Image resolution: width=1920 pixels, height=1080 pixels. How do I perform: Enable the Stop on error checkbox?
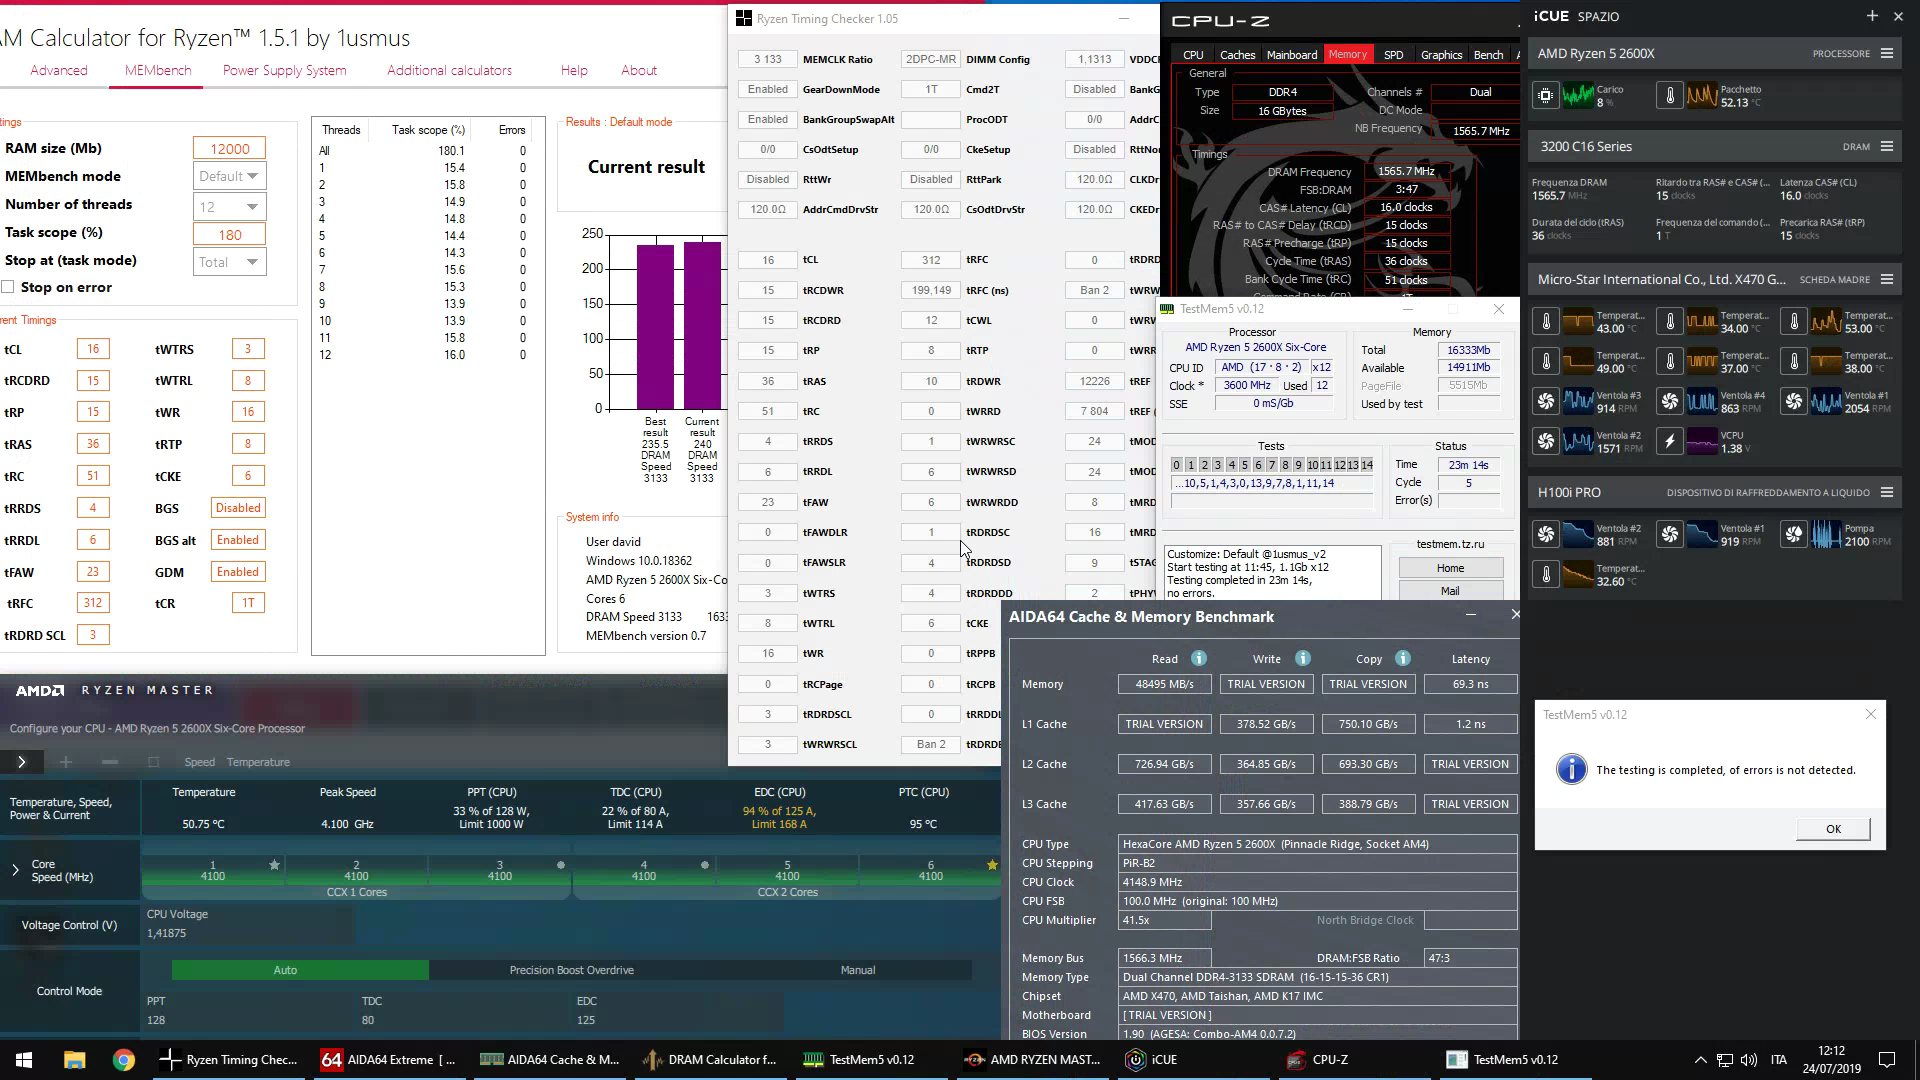8,287
